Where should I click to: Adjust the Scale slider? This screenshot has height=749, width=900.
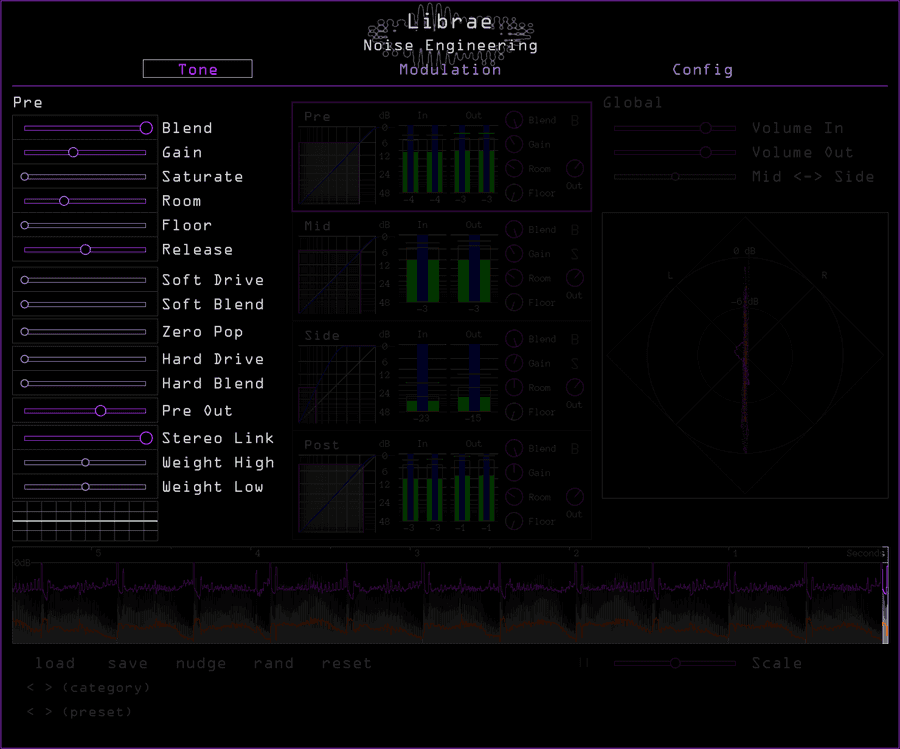[x=674, y=663]
